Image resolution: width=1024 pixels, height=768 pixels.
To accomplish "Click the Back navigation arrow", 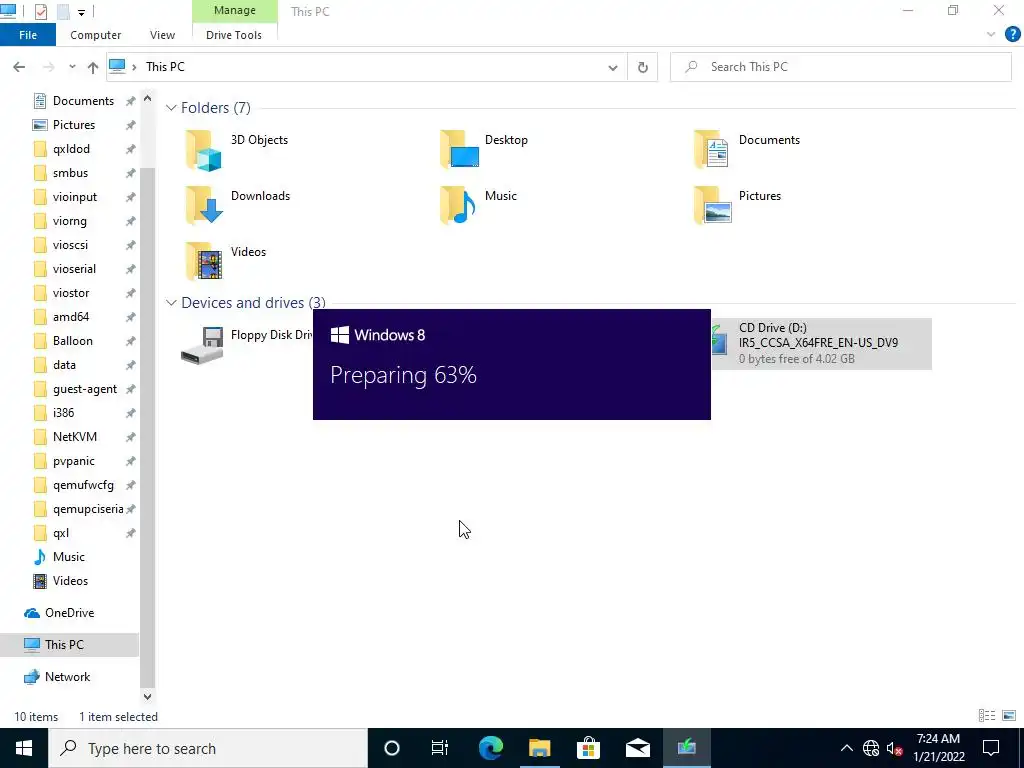I will (19, 67).
